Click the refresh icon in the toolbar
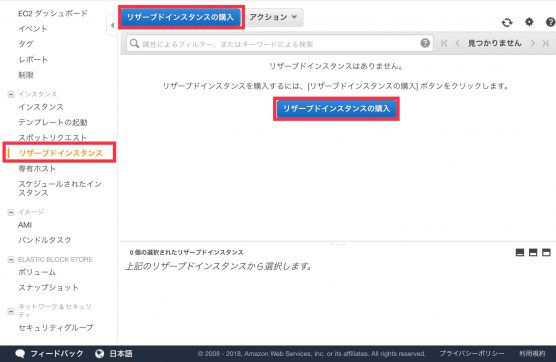The height and width of the screenshot is (362, 556). pyautogui.click(x=507, y=23)
